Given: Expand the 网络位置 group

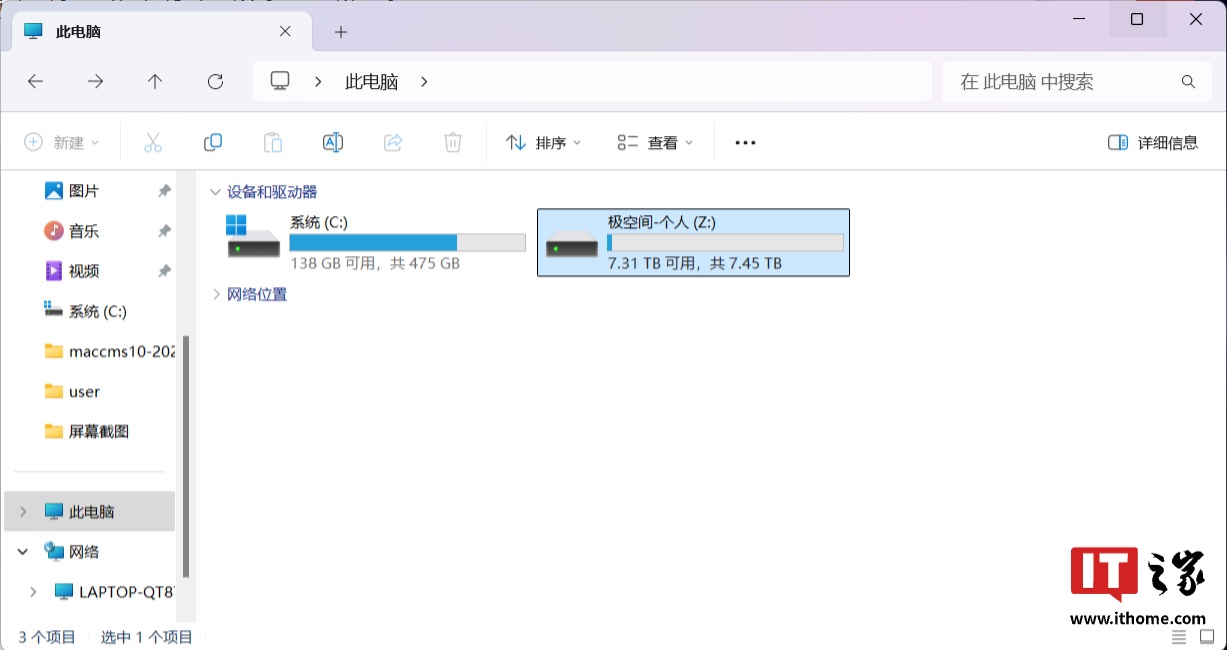Looking at the screenshot, I should pyautogui.click(x=215, y=294).
